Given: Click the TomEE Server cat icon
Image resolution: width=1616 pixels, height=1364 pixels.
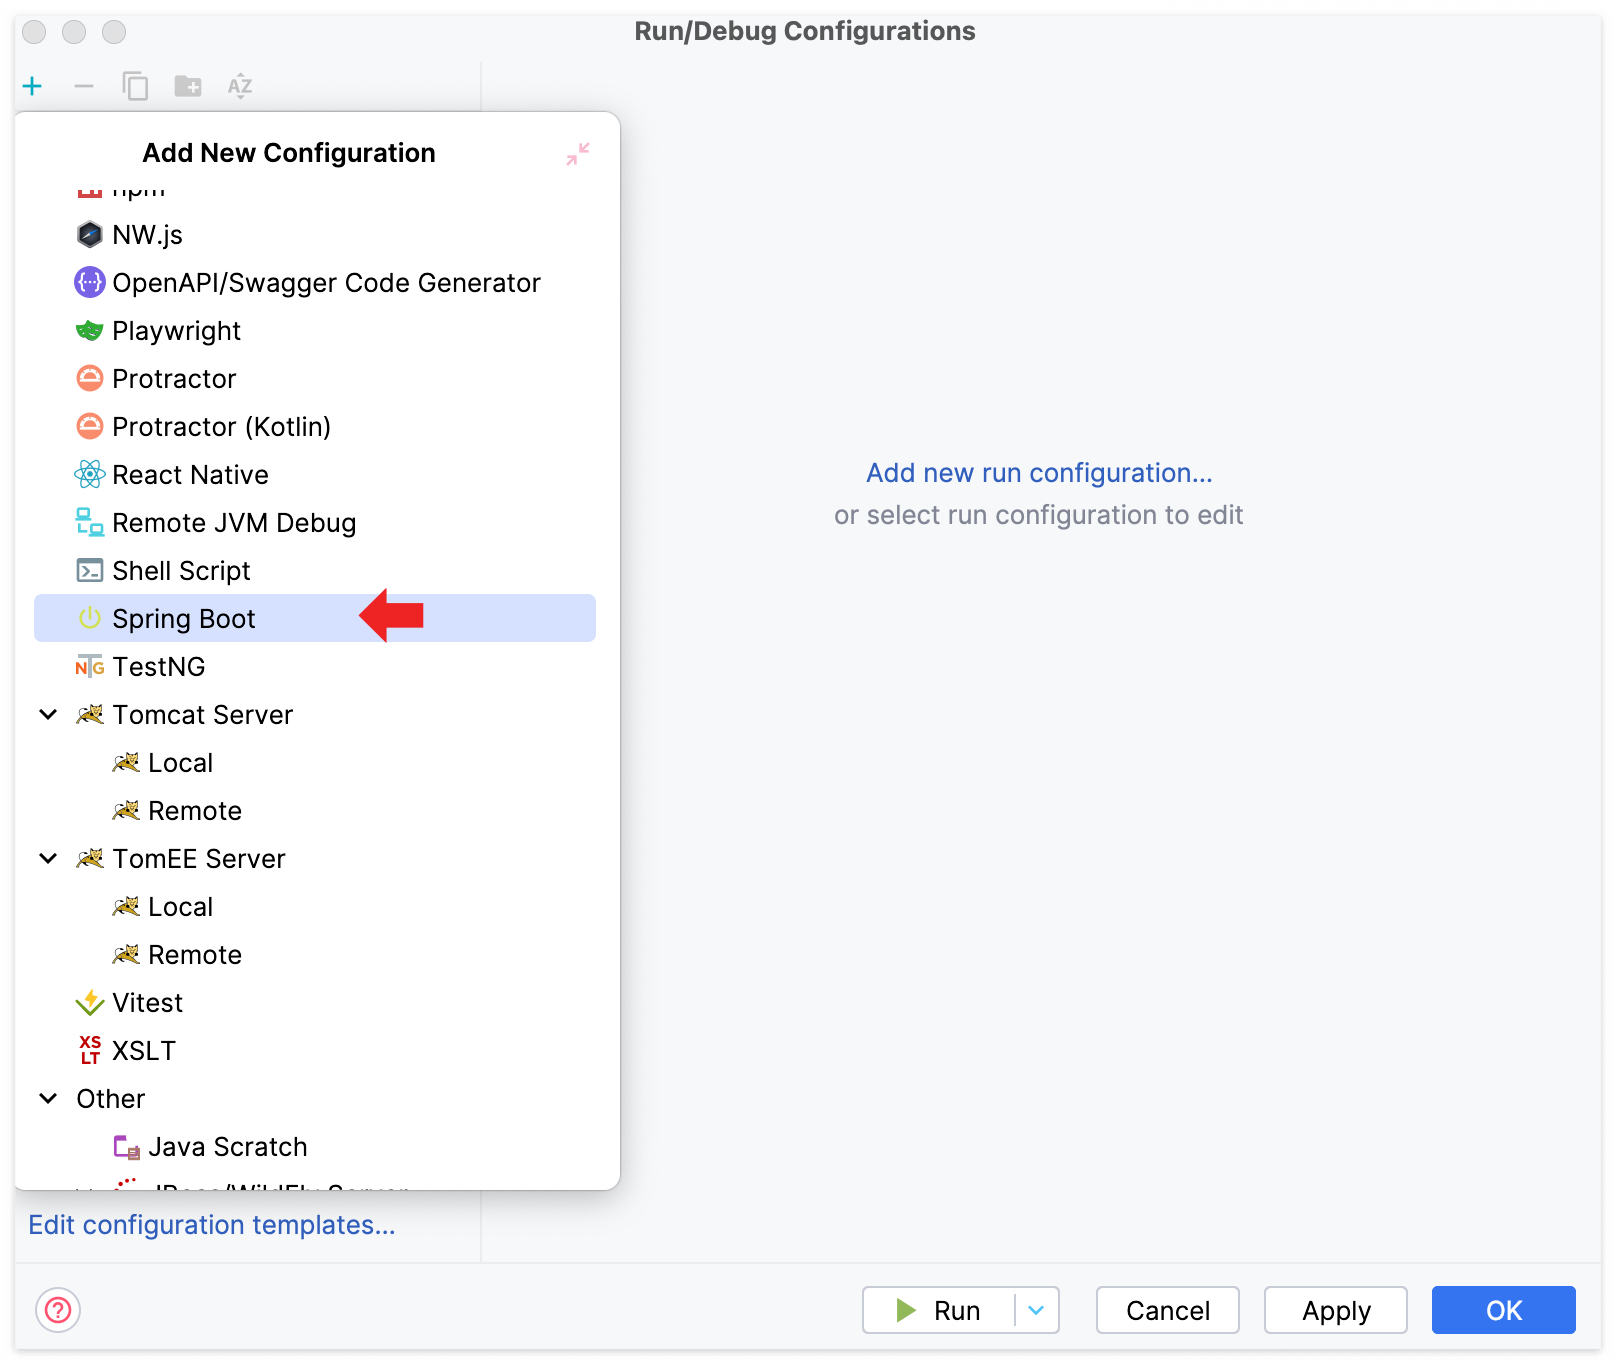Looking at the screenshot, I should click(x=90, y=859).
